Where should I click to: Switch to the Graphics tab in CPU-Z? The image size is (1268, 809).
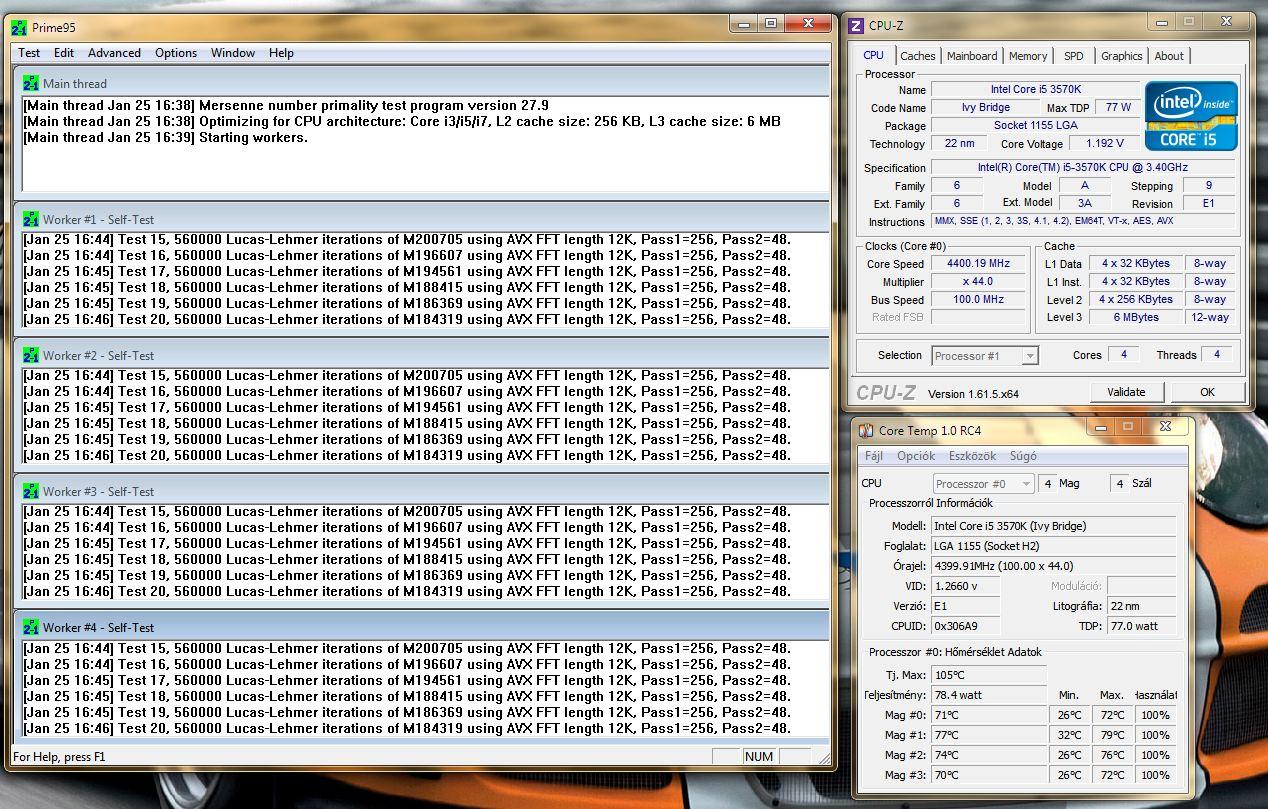pyautogui.click(x=1121, y=56)
